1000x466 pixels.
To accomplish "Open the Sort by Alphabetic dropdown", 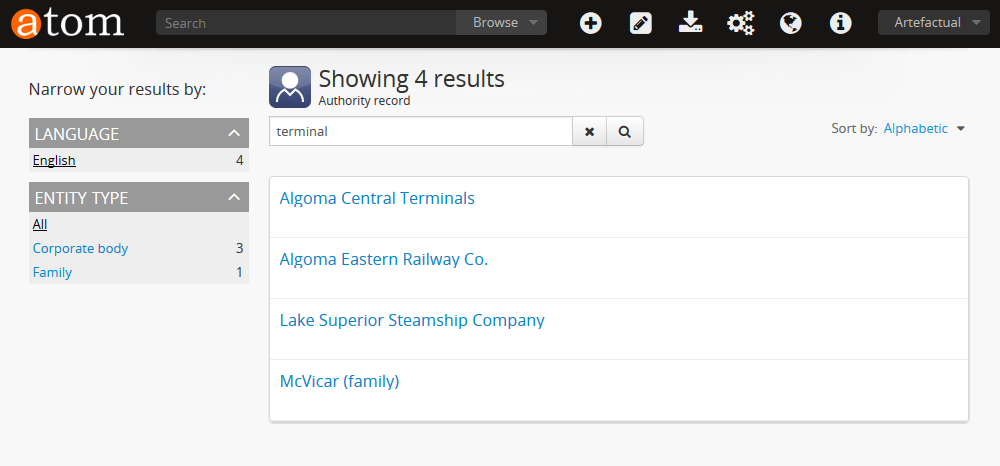I will click(924, 129).
